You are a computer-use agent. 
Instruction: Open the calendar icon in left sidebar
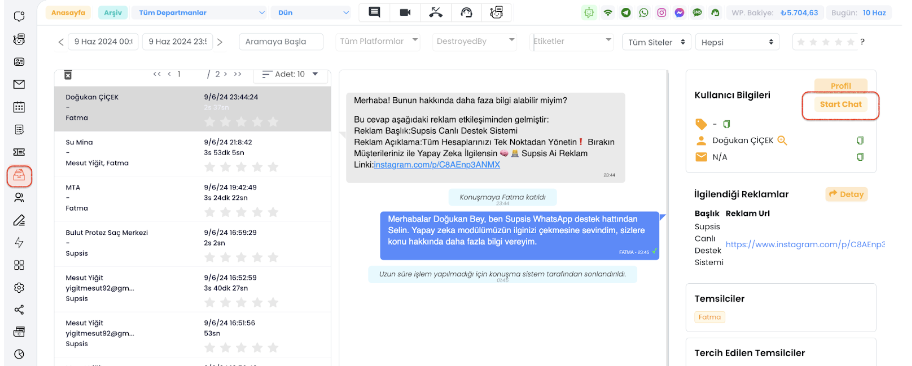19,107
